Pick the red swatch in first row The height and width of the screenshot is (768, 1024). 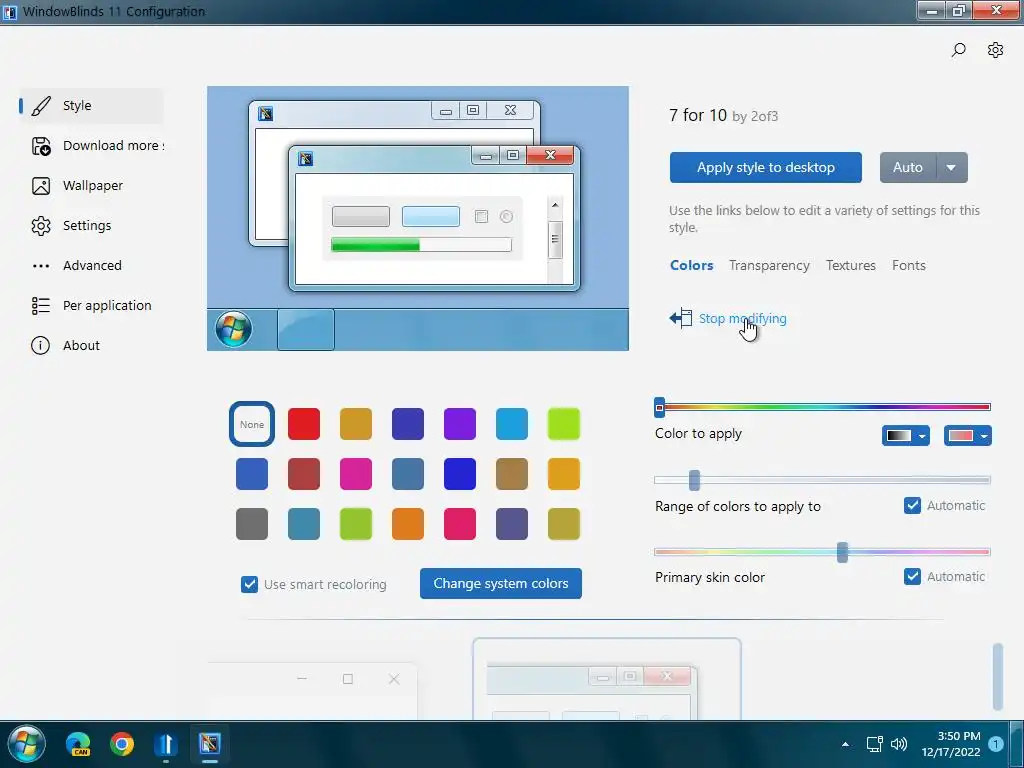click(x=304, y=424)
